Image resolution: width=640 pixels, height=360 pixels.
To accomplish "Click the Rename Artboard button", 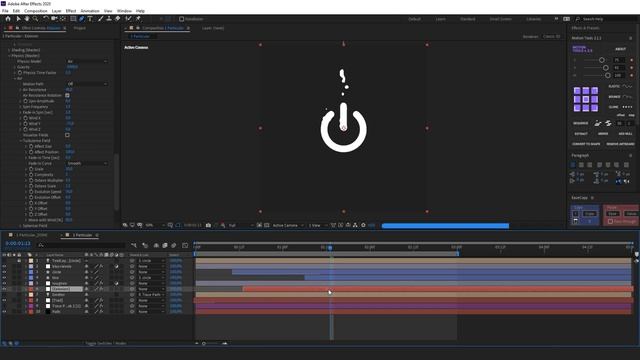I will (x=620, y=144).
